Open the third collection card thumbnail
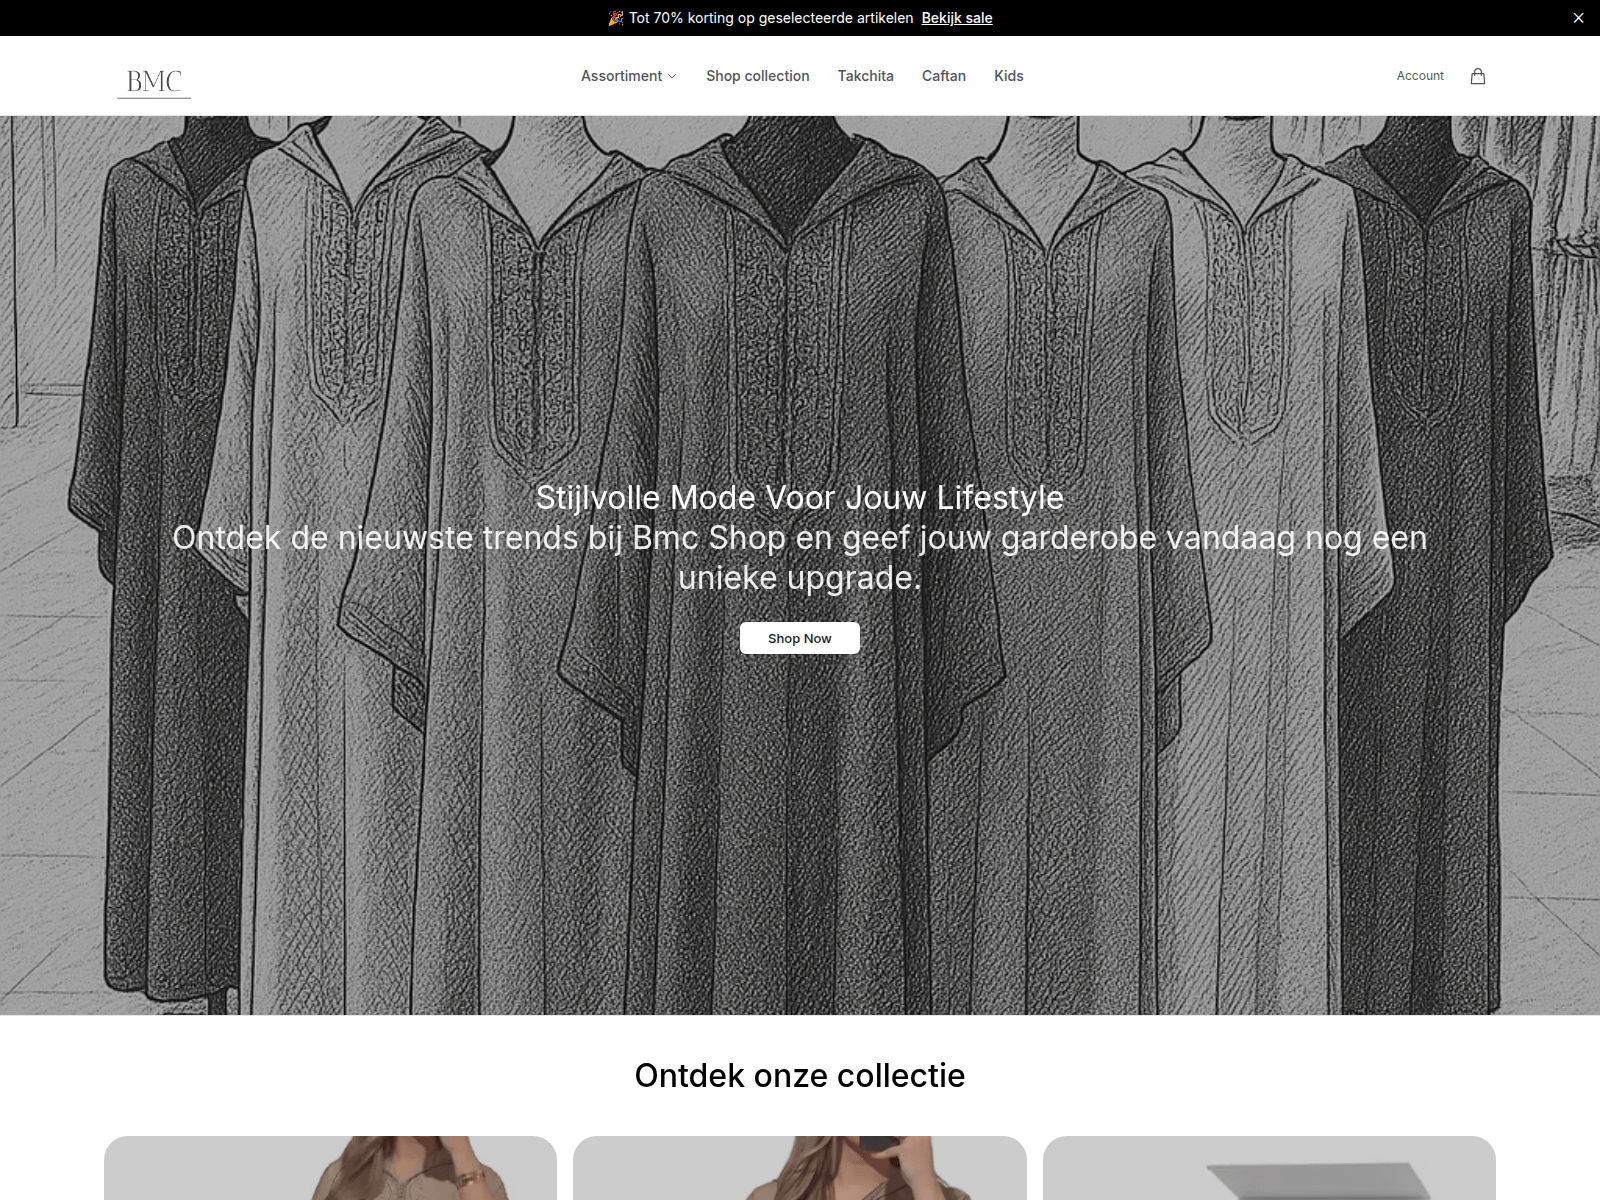The image size is (1600, 1200). click(1269, 1168)
